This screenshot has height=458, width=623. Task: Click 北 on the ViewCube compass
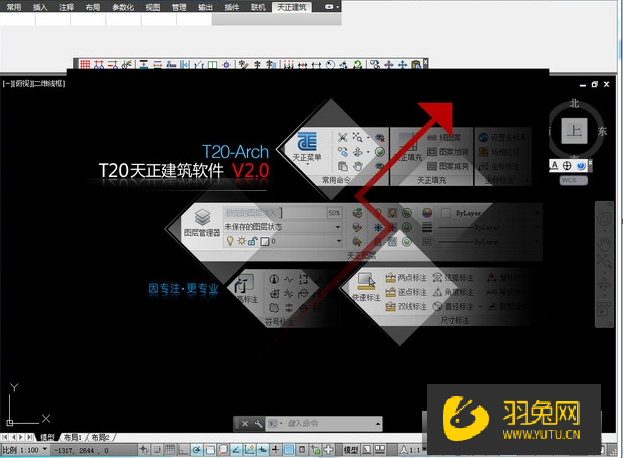[575, 104]
